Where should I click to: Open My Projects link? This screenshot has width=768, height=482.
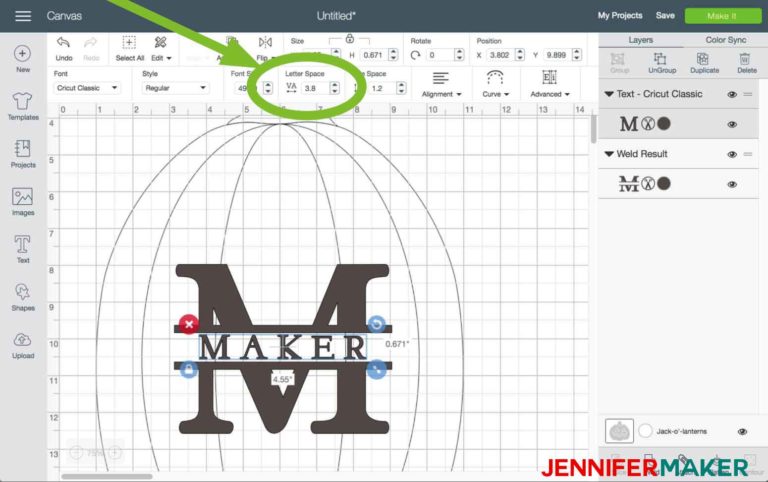tap(620, 16)
